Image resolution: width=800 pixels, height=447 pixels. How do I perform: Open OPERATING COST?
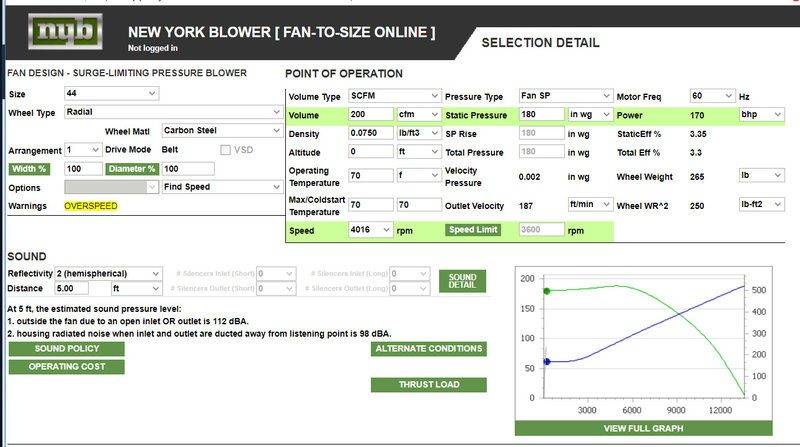(x=67, y=367)
